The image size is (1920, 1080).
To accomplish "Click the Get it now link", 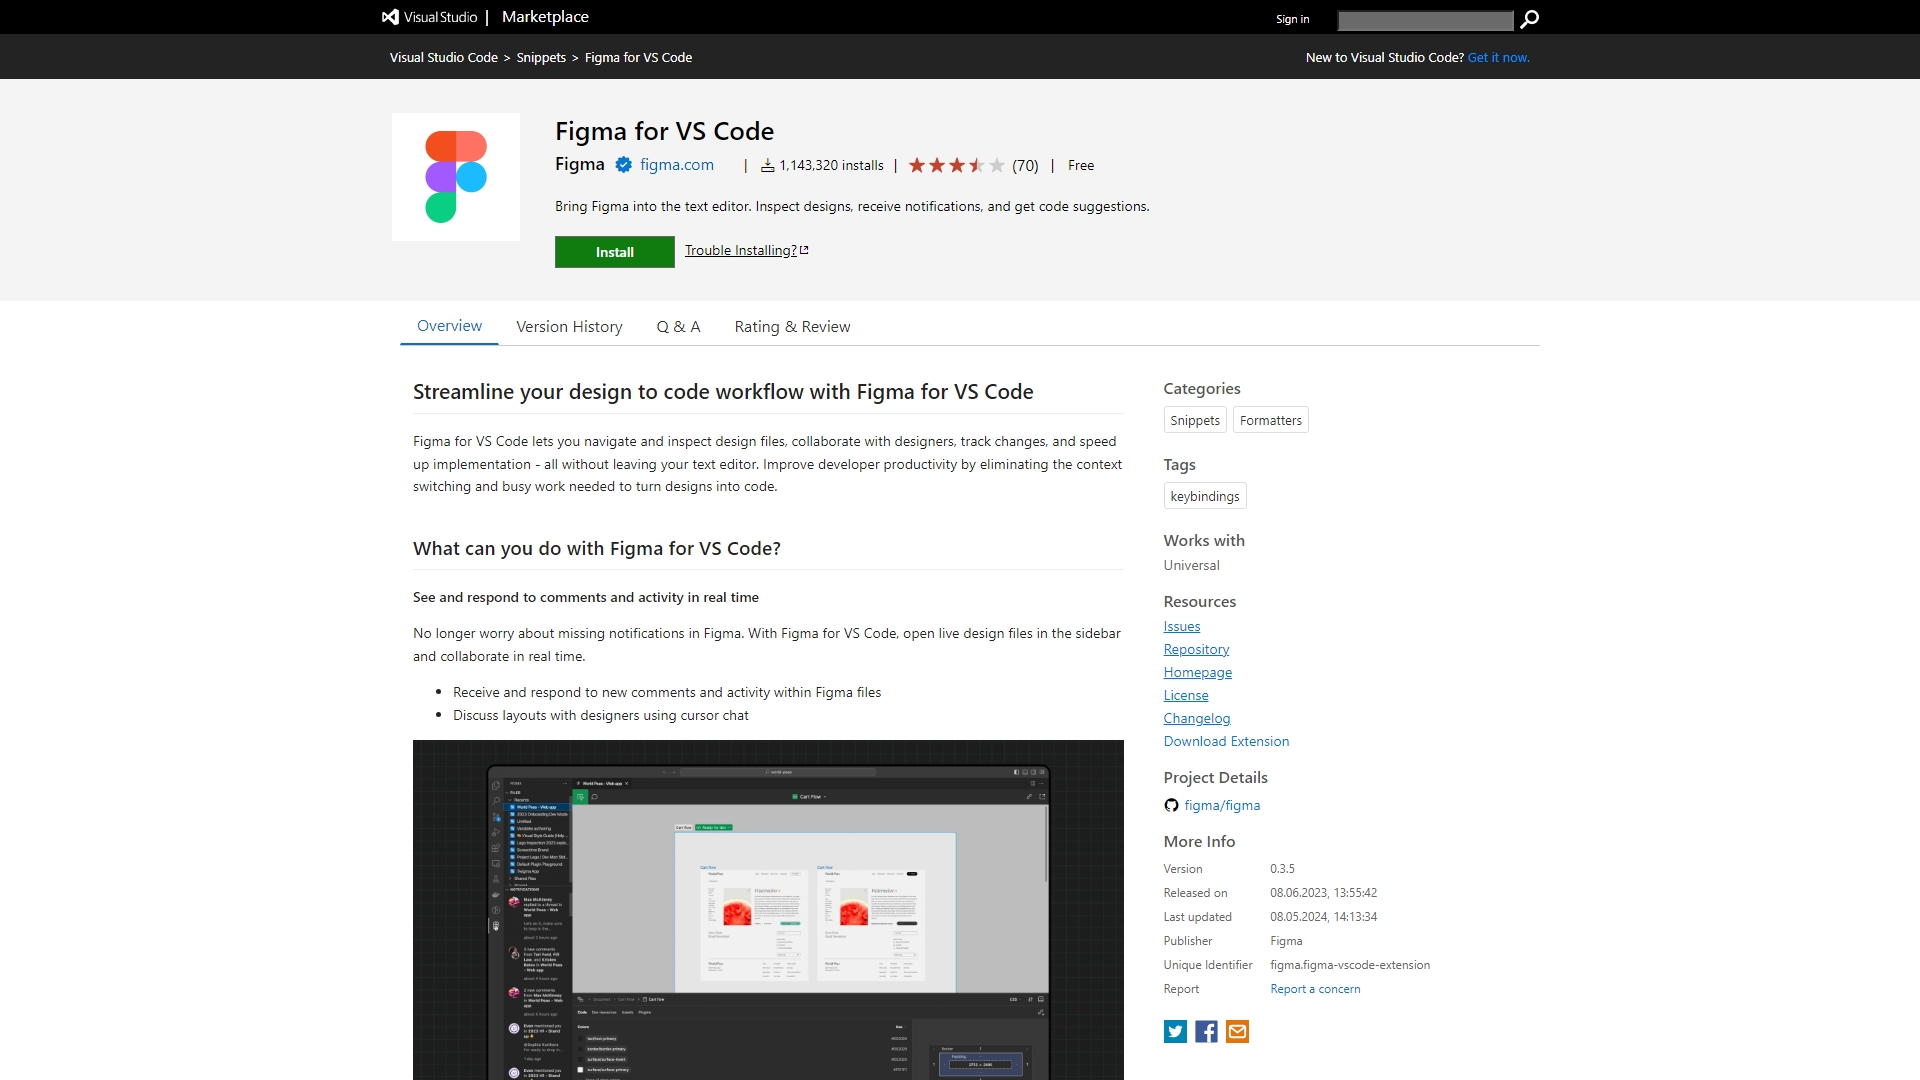I will (1498, 58).
